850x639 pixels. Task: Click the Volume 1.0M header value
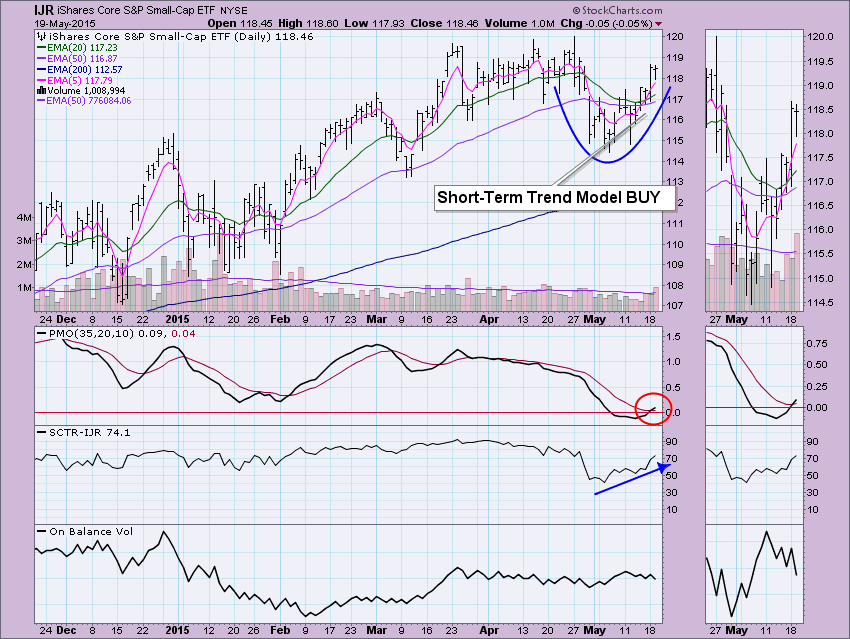[x=519, y=23]
